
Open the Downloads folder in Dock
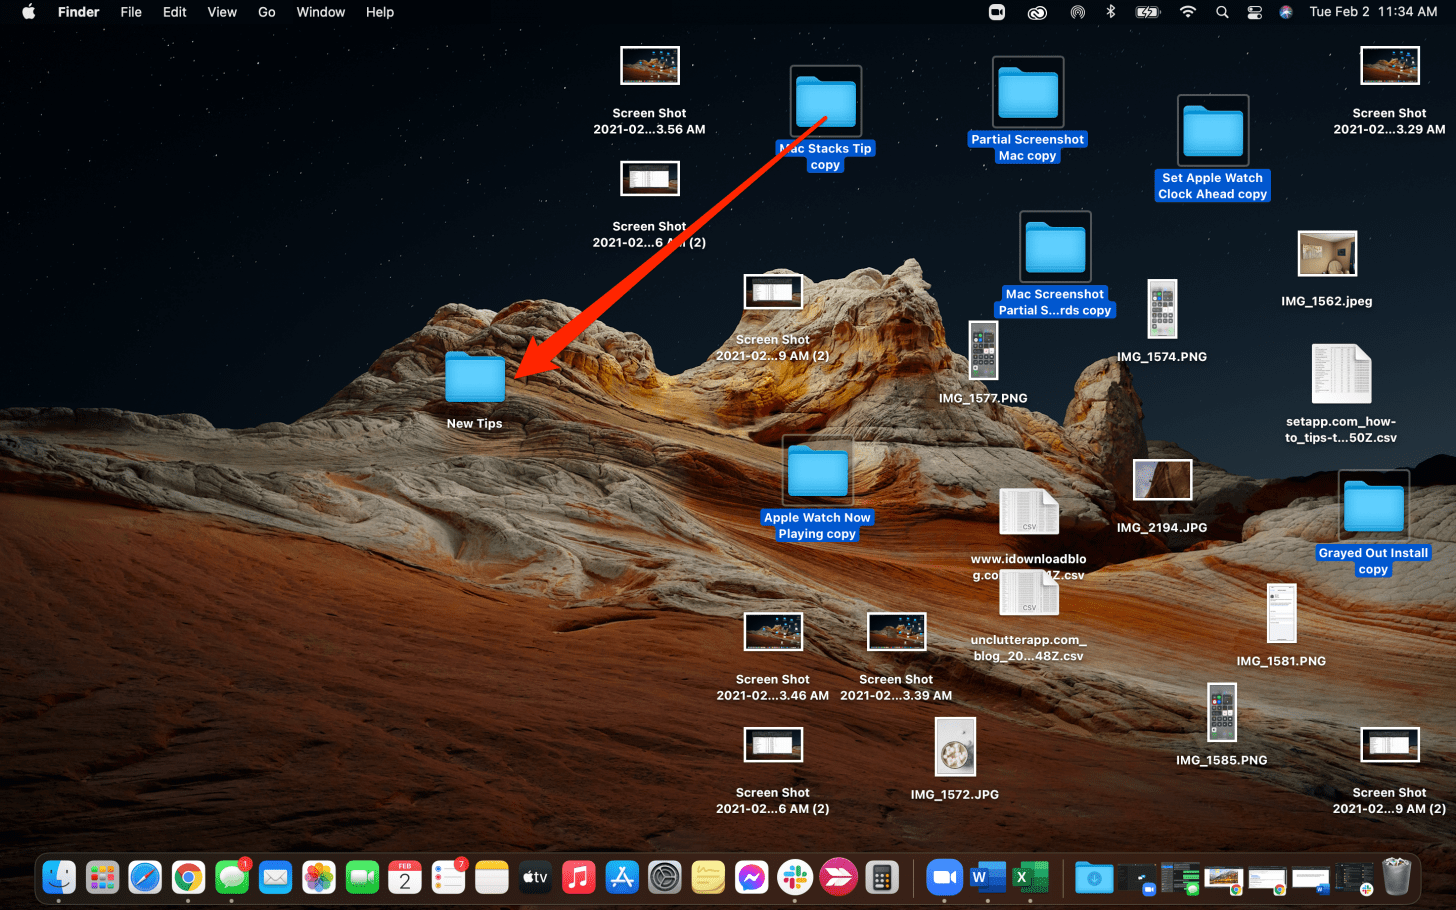point(1094,878)
